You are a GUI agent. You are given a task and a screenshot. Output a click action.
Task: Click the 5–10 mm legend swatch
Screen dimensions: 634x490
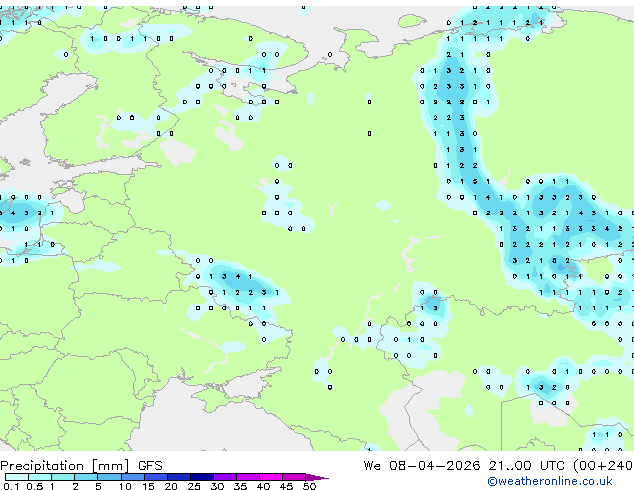click(109, 477)
